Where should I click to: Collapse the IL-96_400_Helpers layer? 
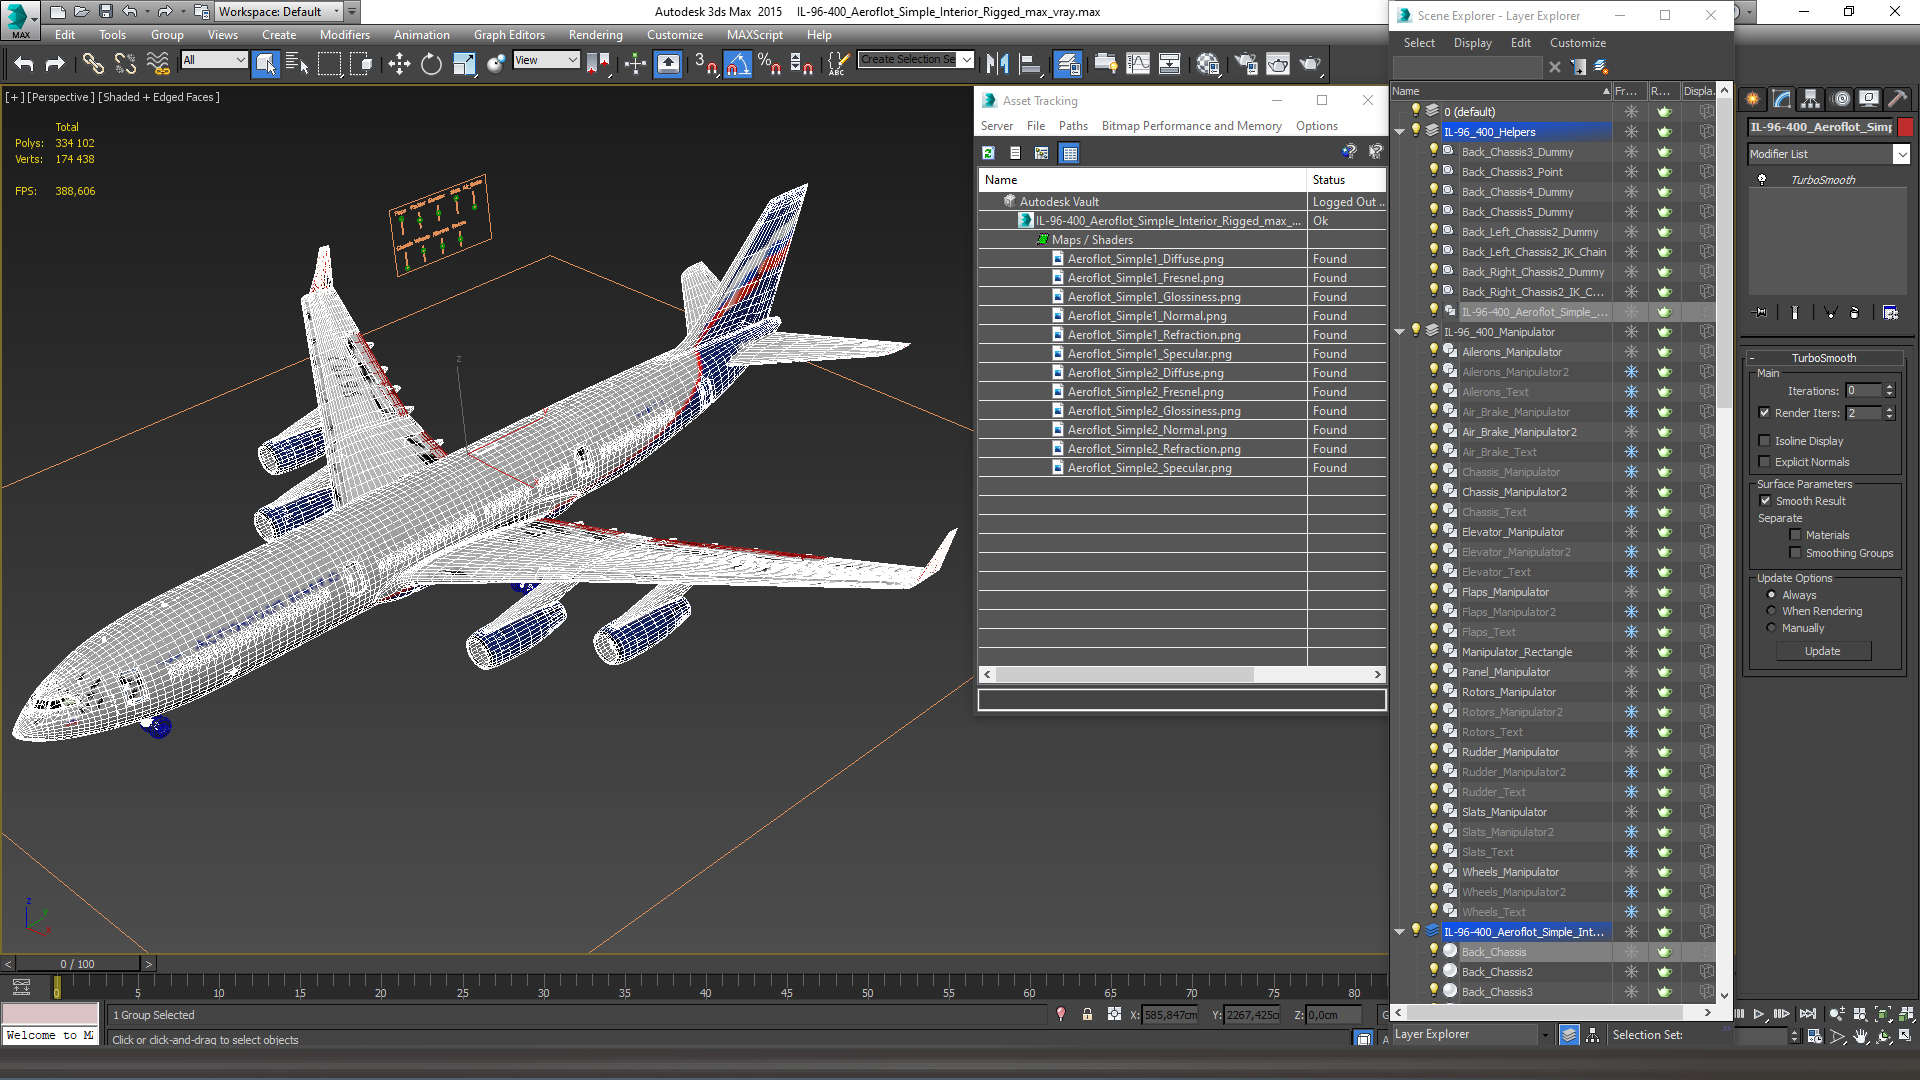tap(1400, 132)
